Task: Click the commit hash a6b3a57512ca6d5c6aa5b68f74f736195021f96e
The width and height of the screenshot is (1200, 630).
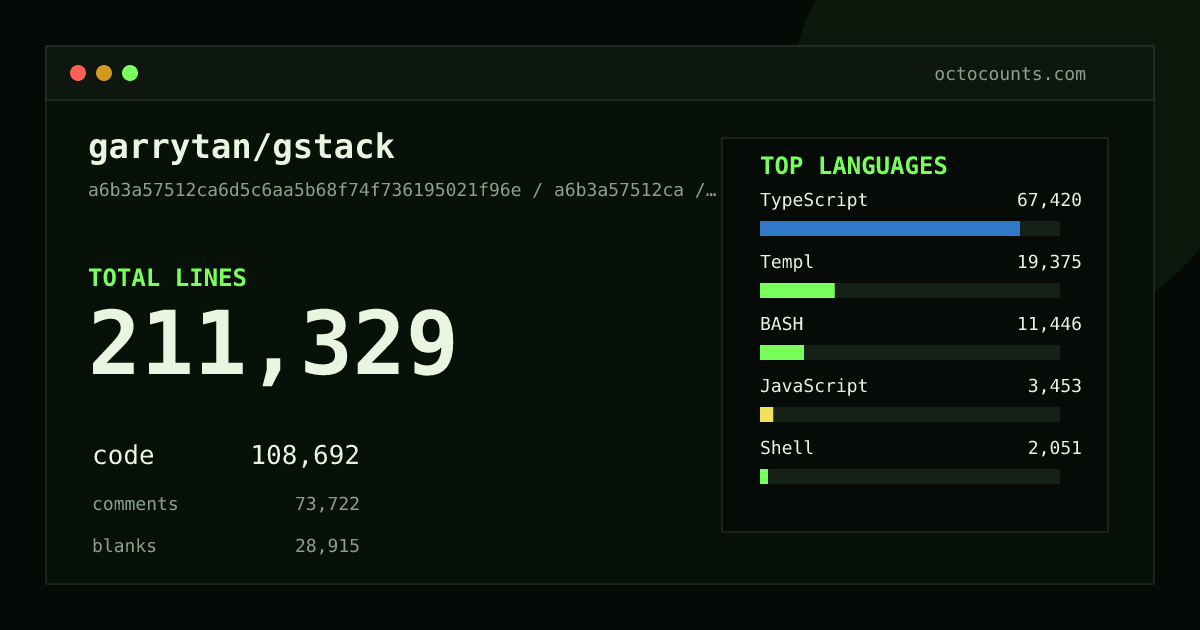Action: click(305, 190)
